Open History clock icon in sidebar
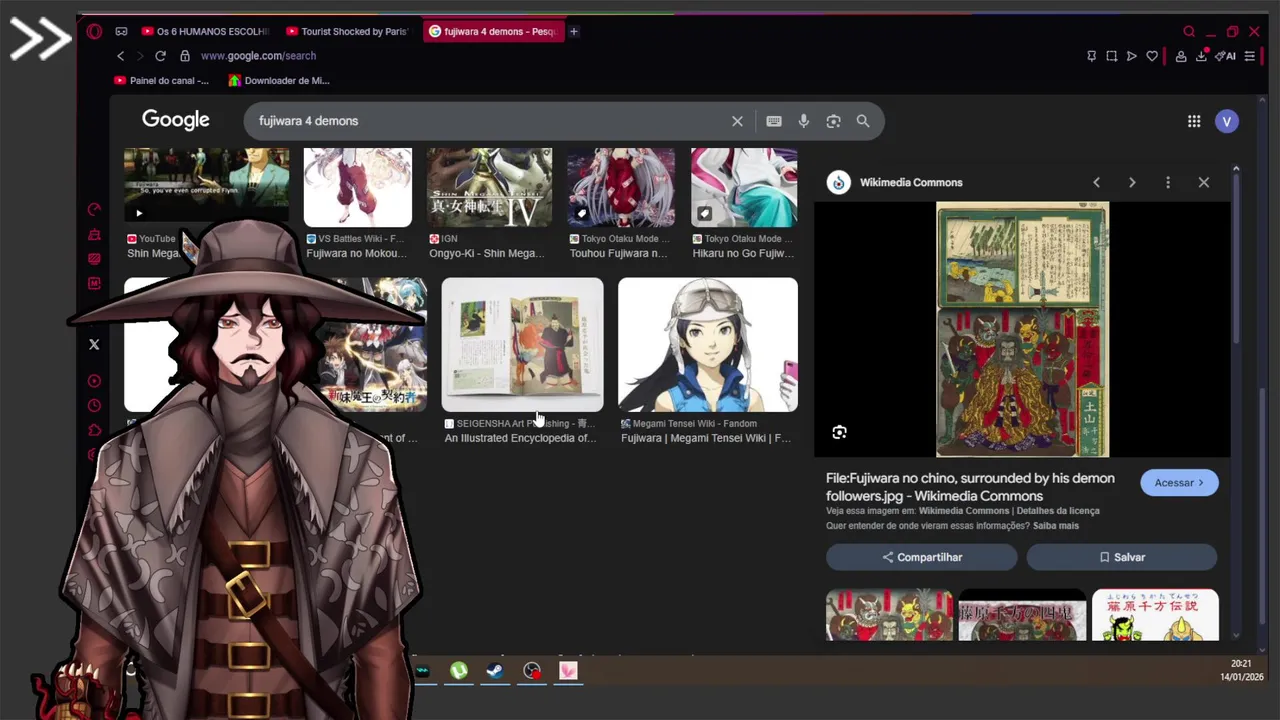 click(94, 406)
